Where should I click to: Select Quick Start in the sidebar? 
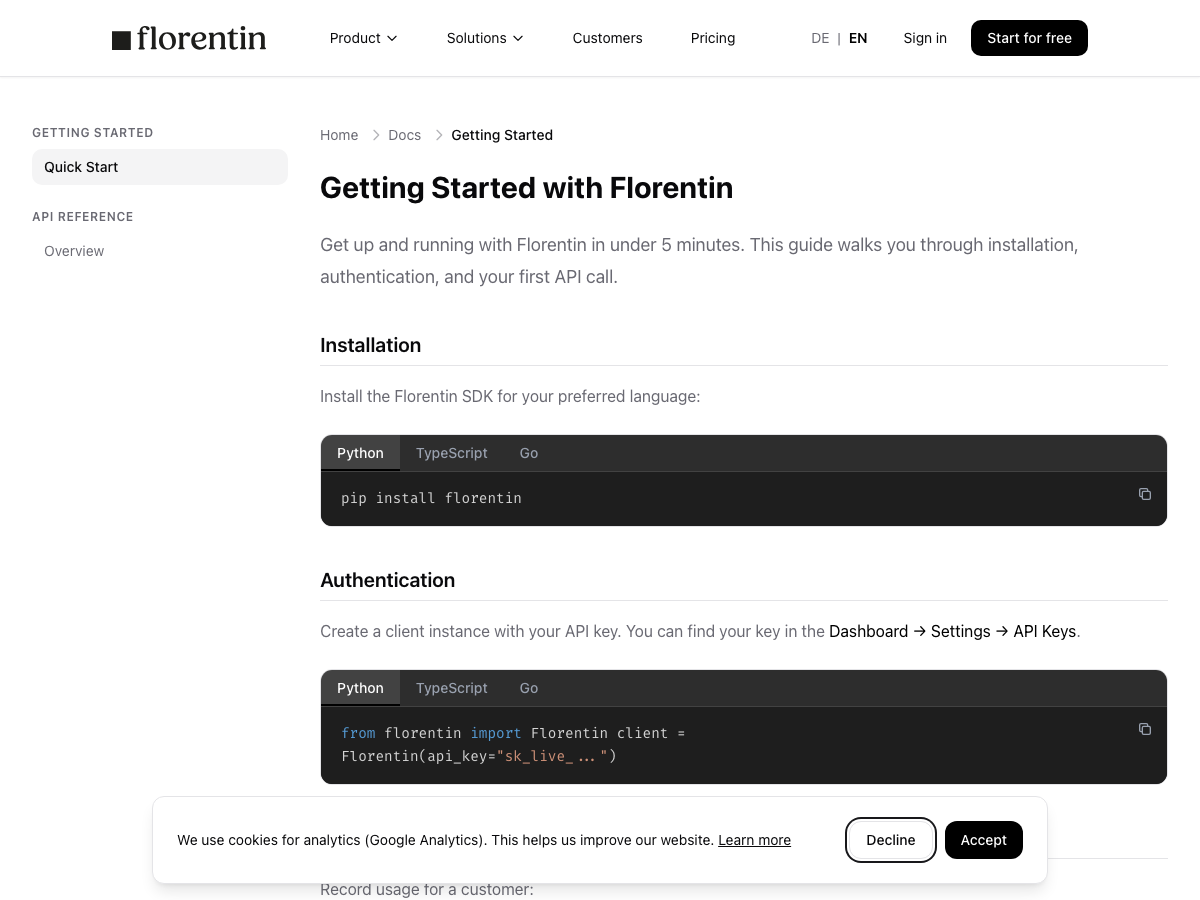click(81, 167)
